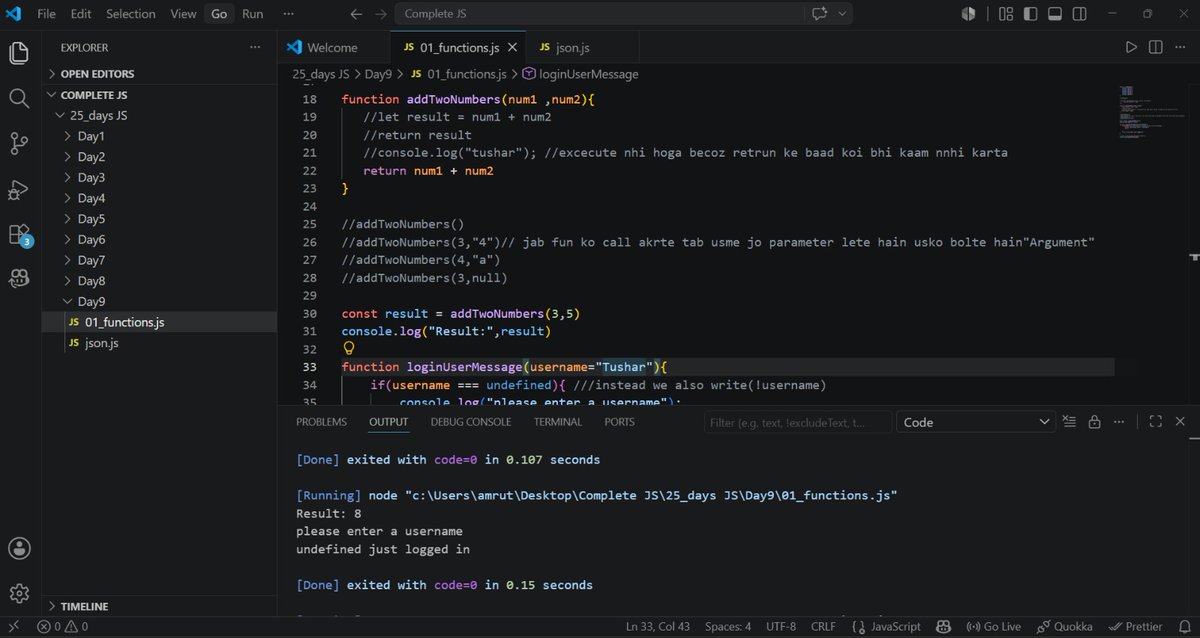
Task: Click the Copilot status bar icon
Action: tap(941, 627)
